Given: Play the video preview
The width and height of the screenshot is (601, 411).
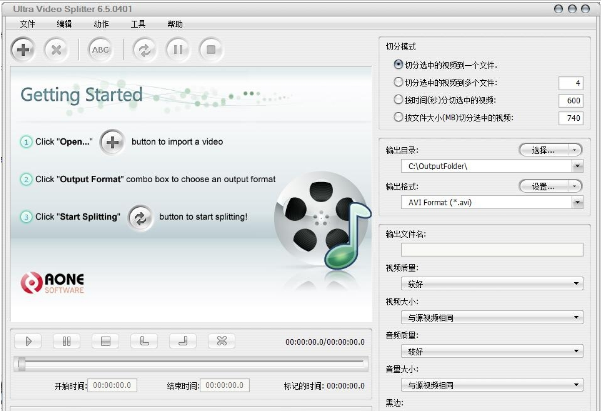Looking at the screenshot, I should click(x=29, y=341).
